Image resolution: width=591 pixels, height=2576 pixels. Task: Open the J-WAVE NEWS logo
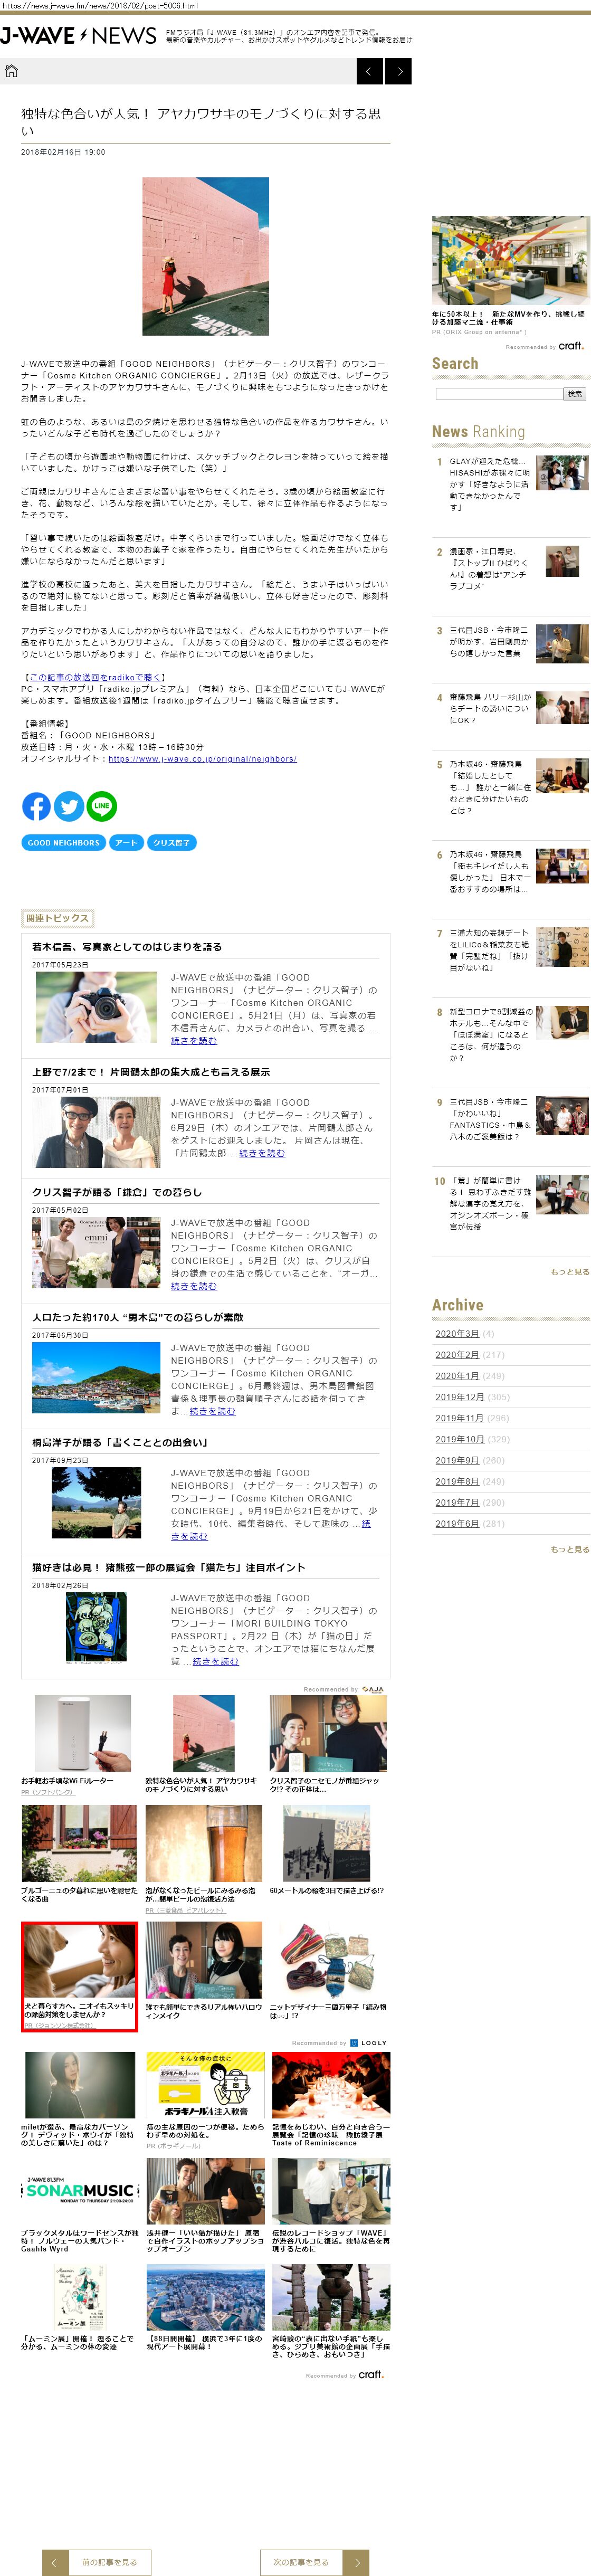click(x=78, y=37)
